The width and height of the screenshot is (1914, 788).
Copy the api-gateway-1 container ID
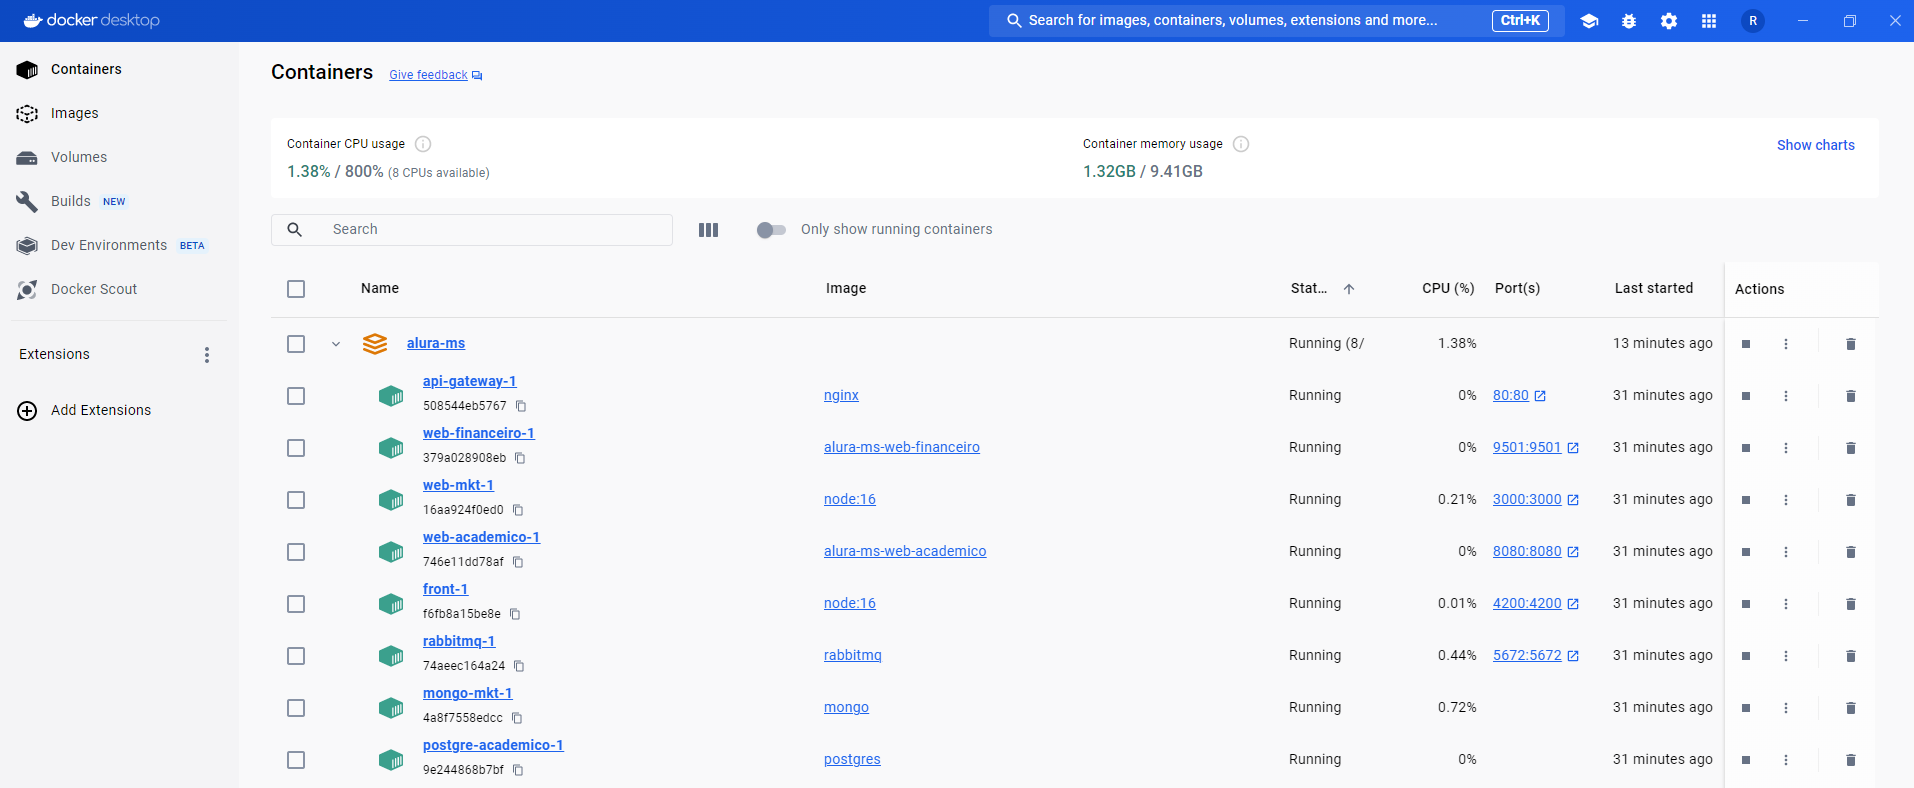coord(521,406)
